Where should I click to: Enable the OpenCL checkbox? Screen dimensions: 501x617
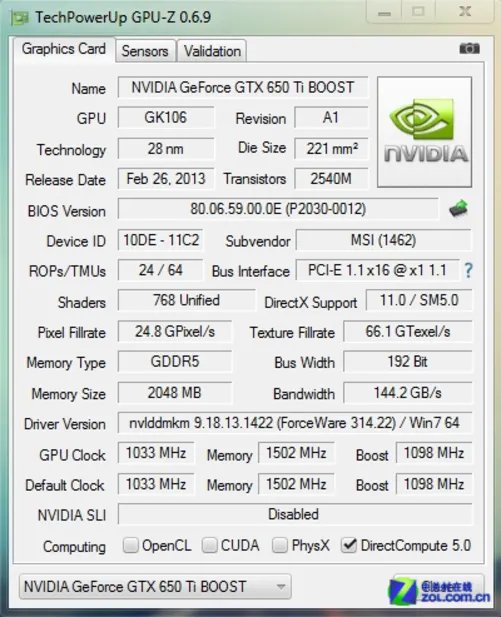pyautogui.click(x=131, y=545)
